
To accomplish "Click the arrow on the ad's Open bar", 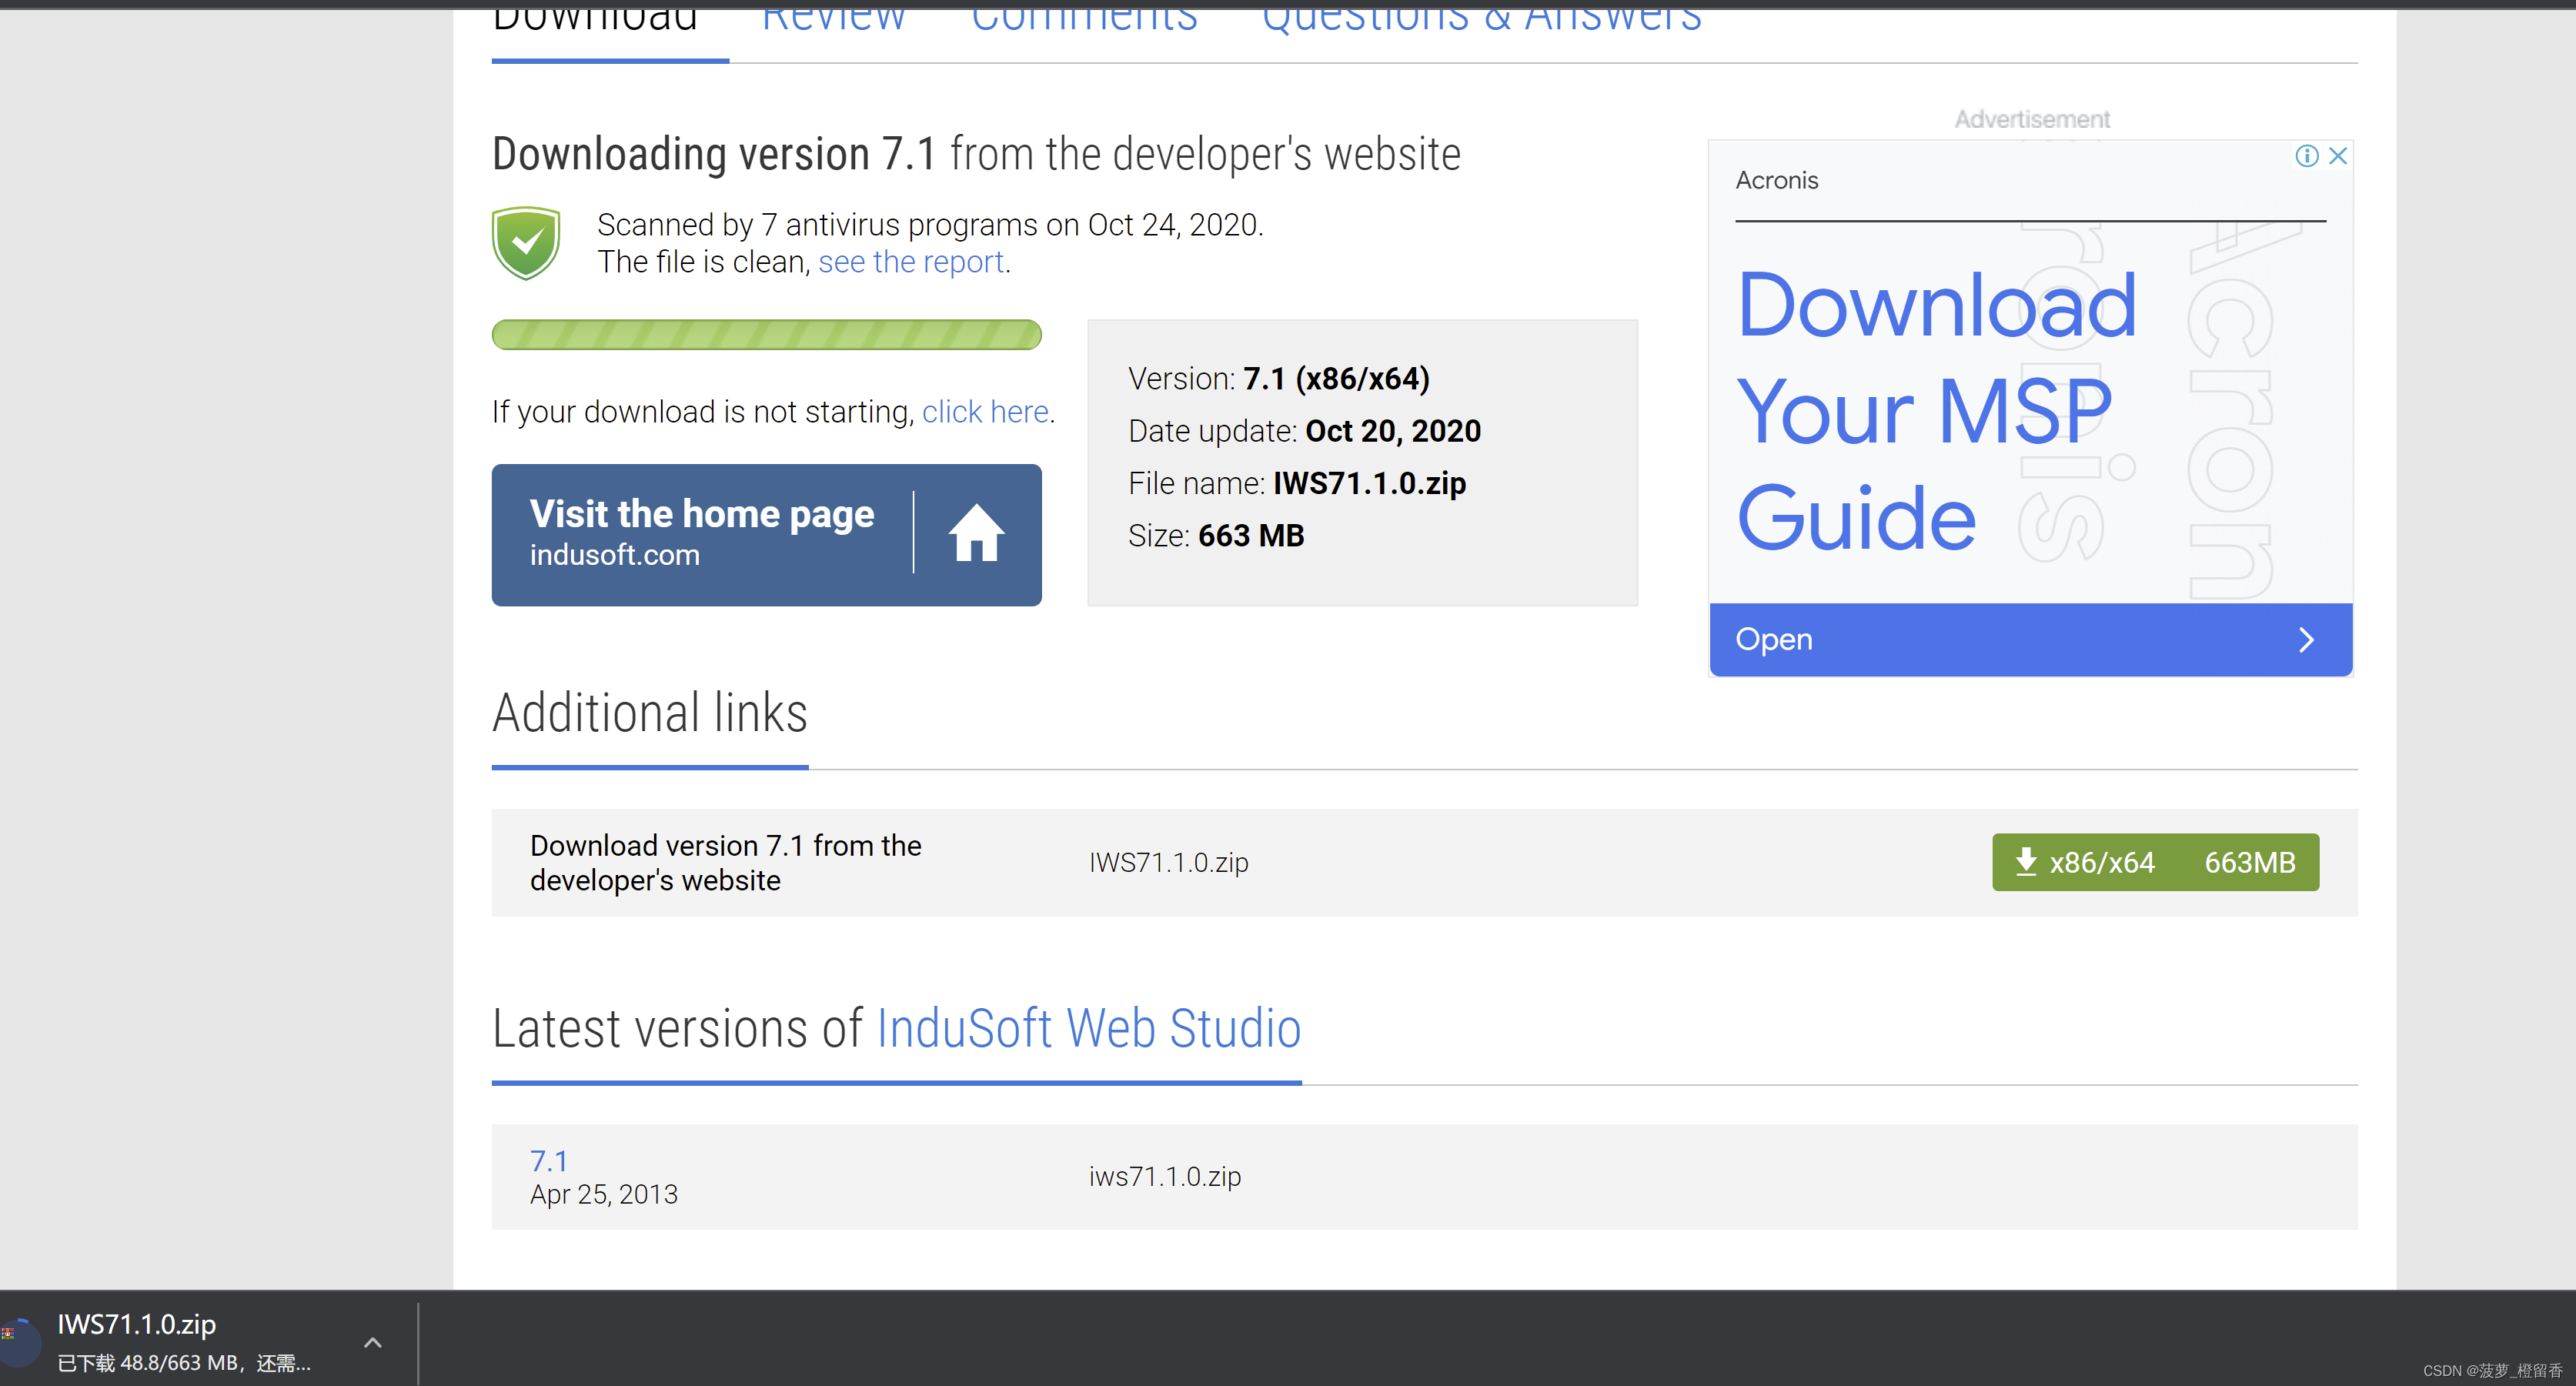I will [x=2306, y=640].
